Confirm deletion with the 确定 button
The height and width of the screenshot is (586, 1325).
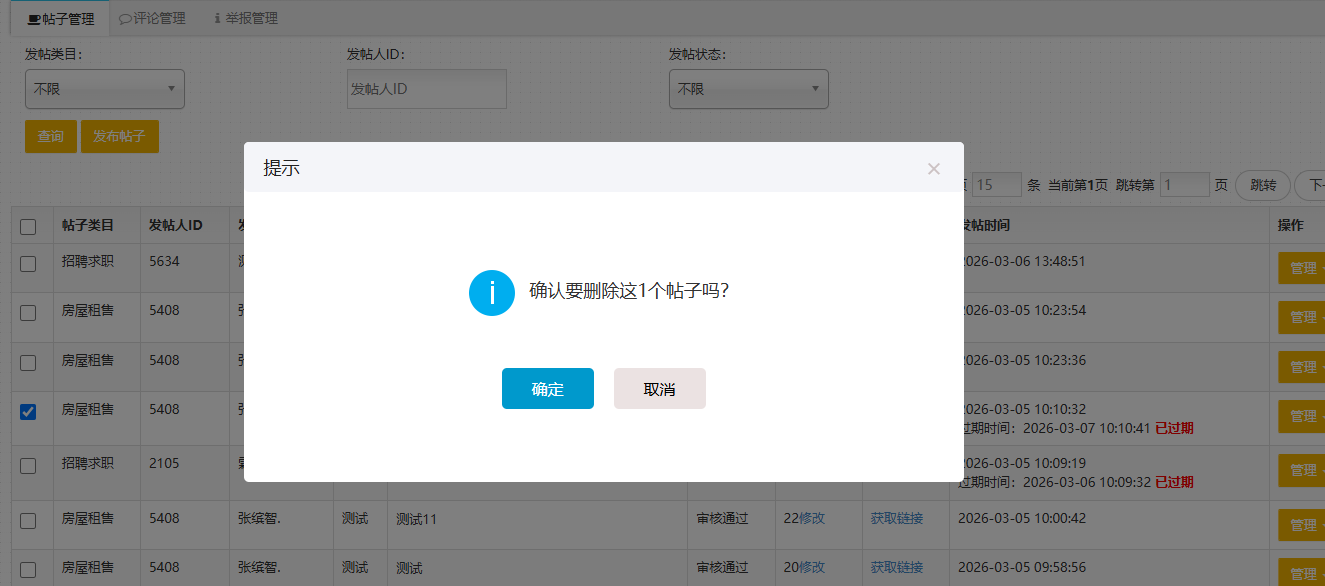[x=547, y=389]
